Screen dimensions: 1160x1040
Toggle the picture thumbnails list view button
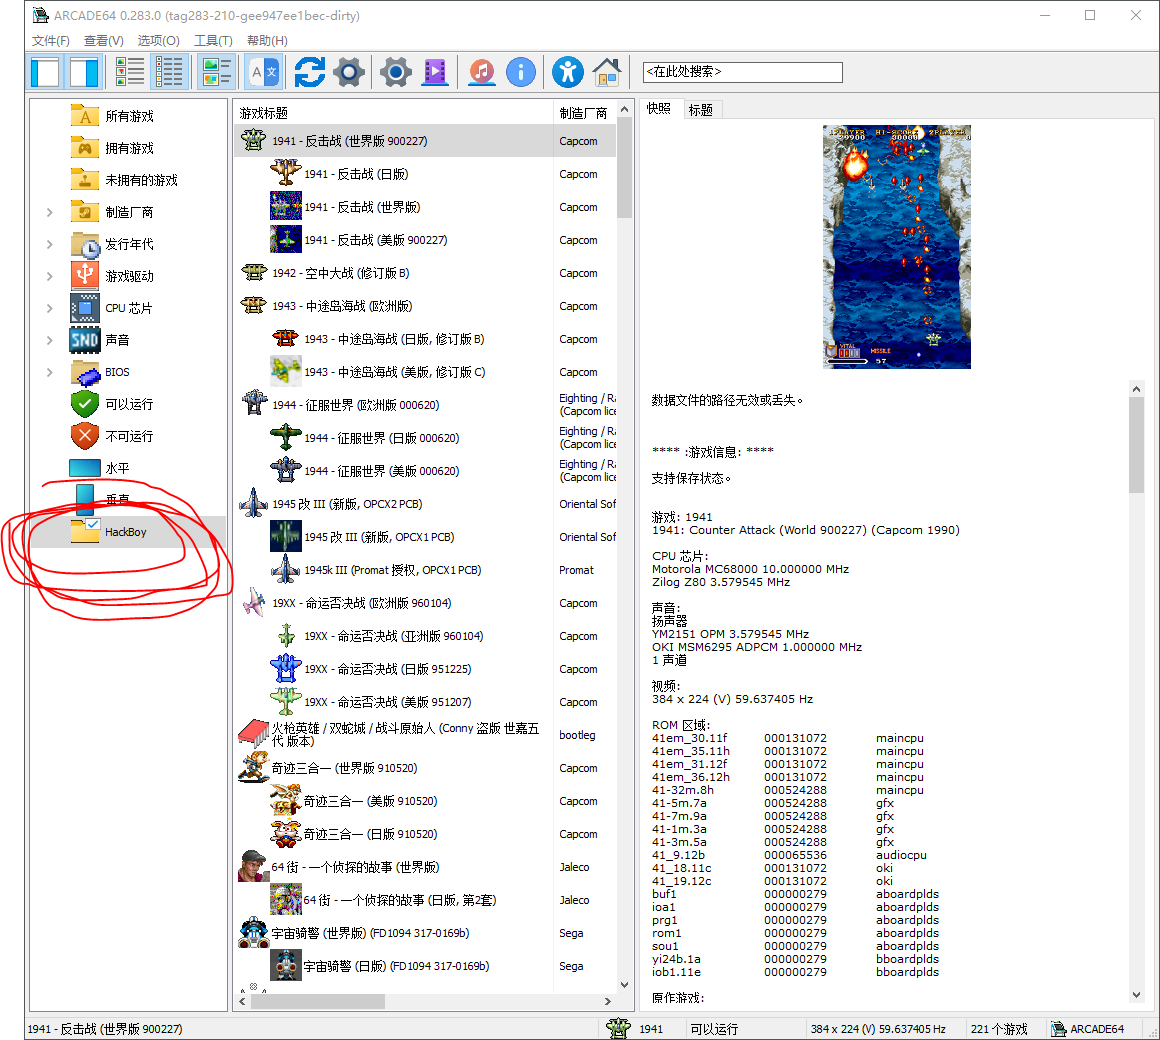click(x=216, y=72)
